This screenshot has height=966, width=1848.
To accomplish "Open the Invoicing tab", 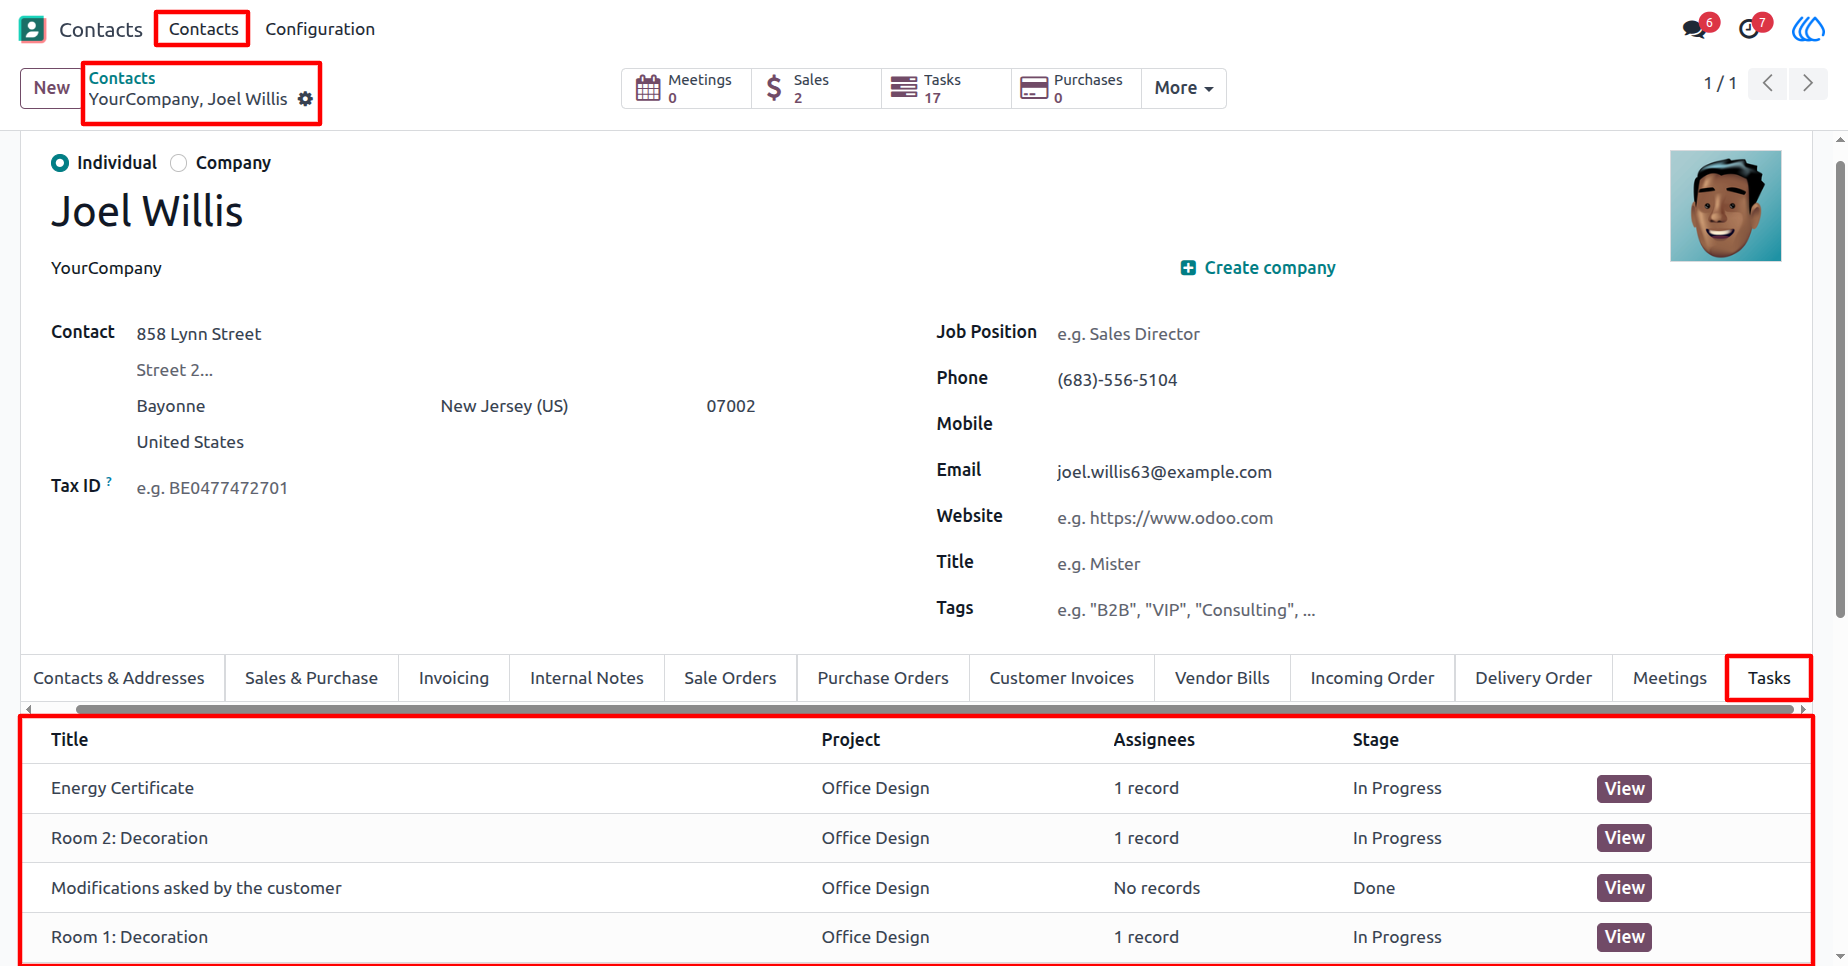I will click(x=454, y=678).
